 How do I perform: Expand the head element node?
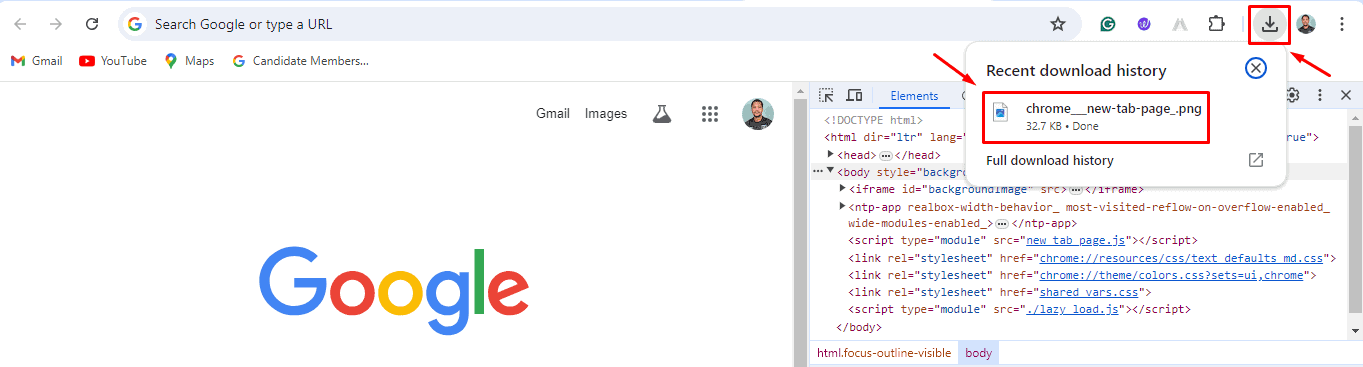(831, 155)
